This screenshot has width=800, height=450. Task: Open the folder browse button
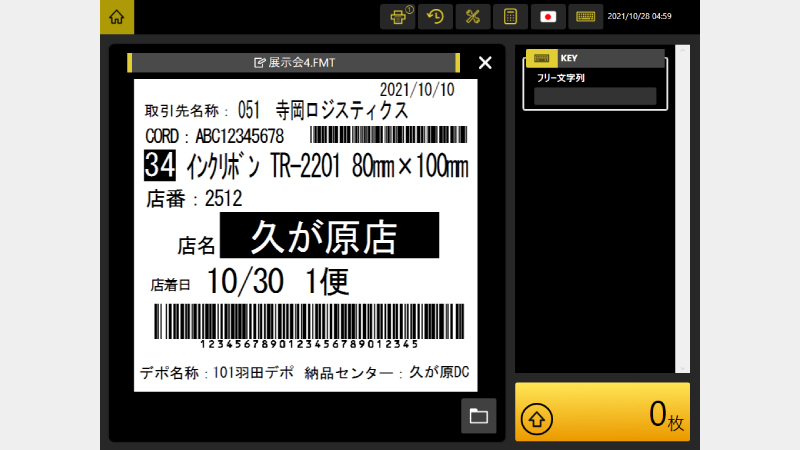tap(479, 416)
